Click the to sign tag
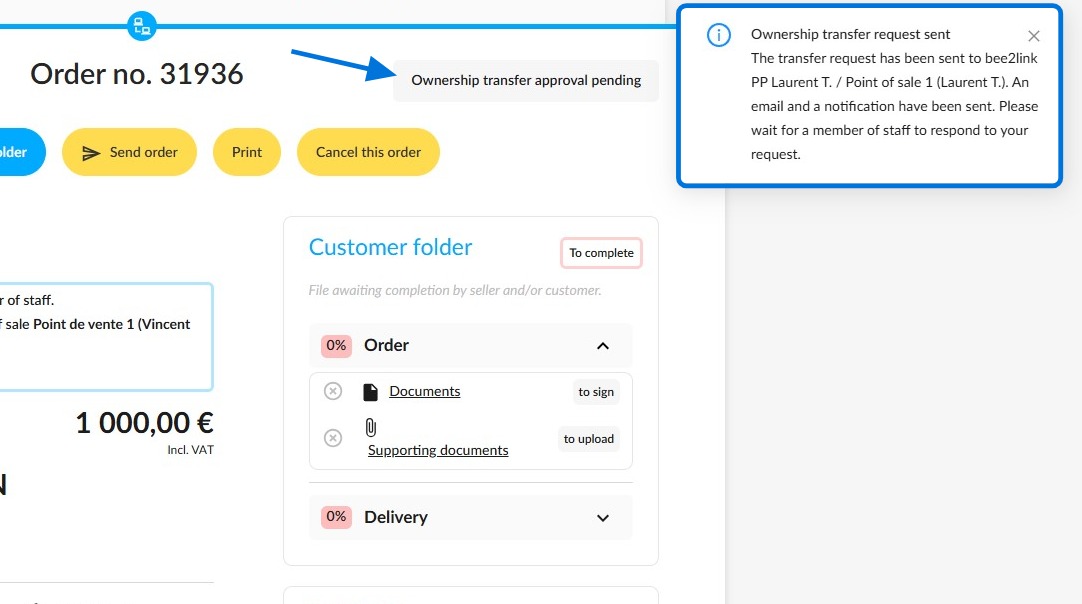The image size is (1082, 604). (596, 392)
